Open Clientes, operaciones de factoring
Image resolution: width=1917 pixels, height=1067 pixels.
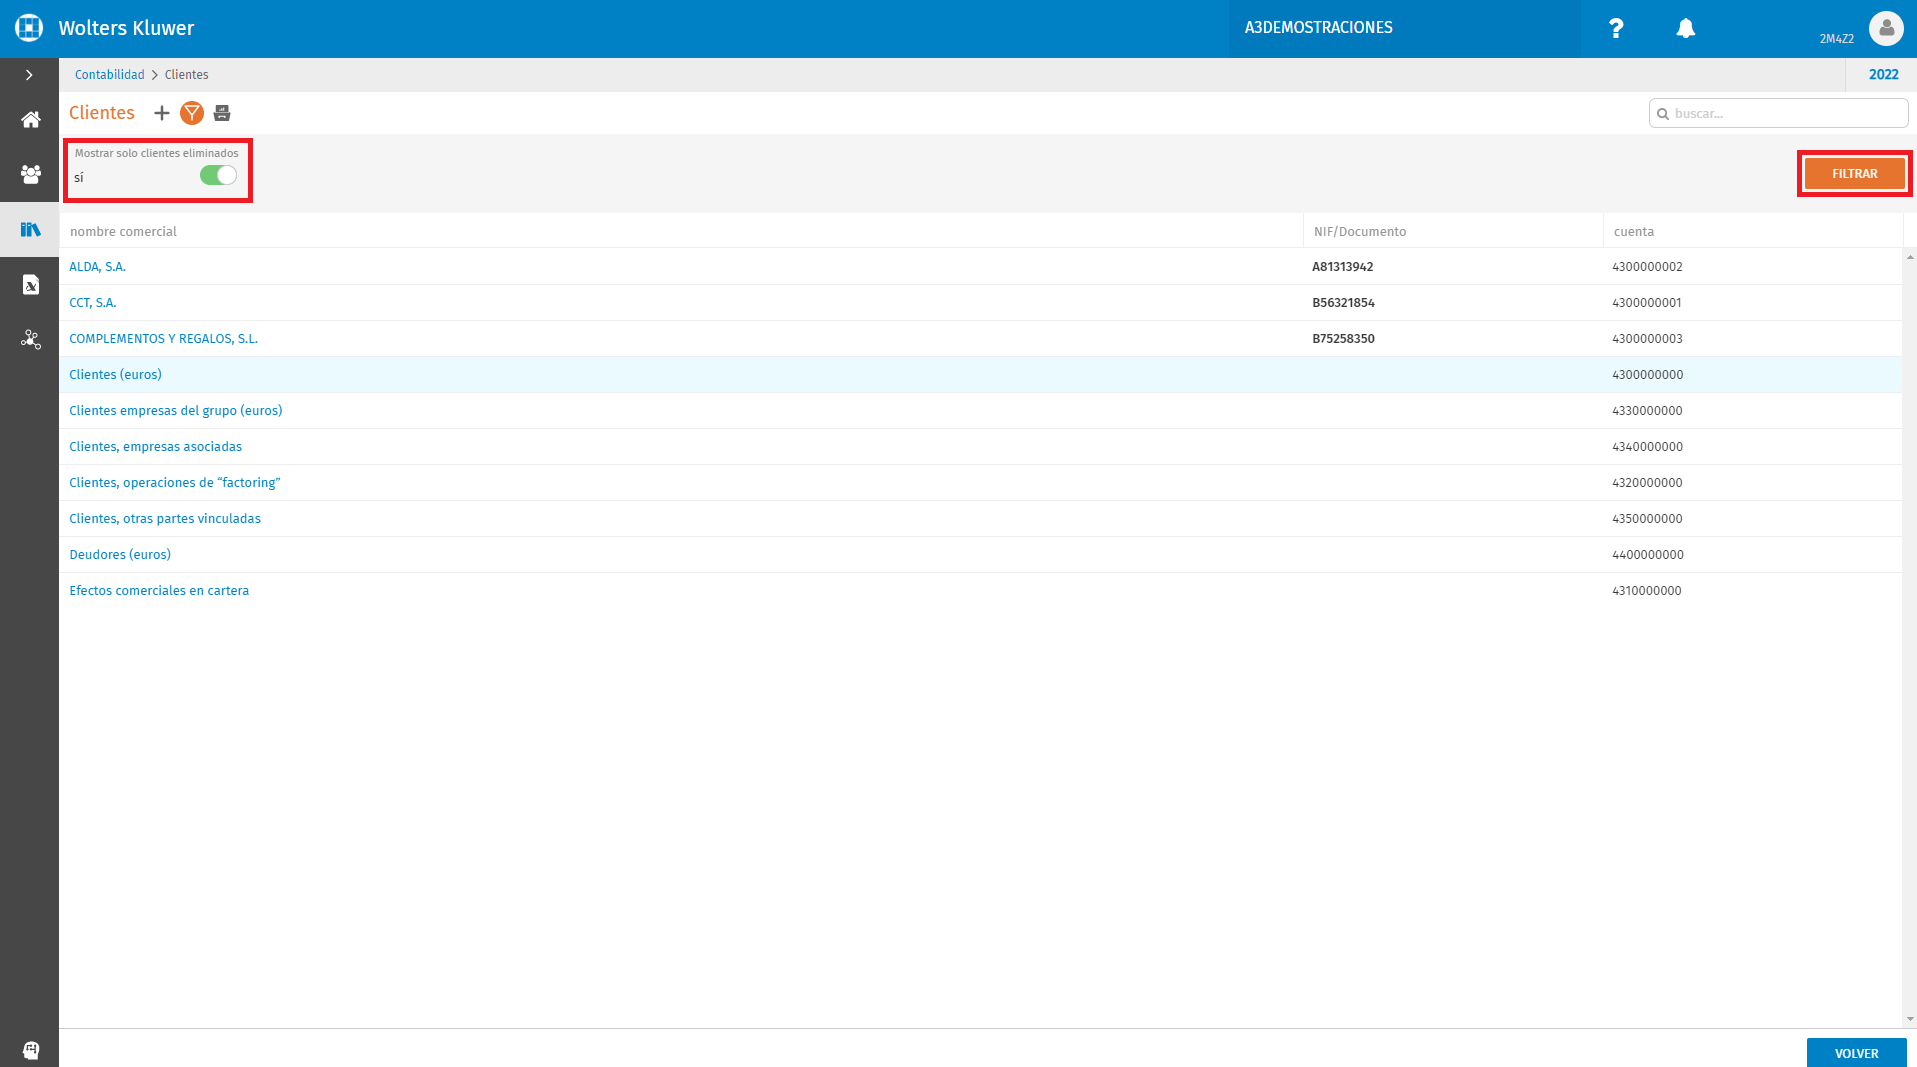point(175,483)
